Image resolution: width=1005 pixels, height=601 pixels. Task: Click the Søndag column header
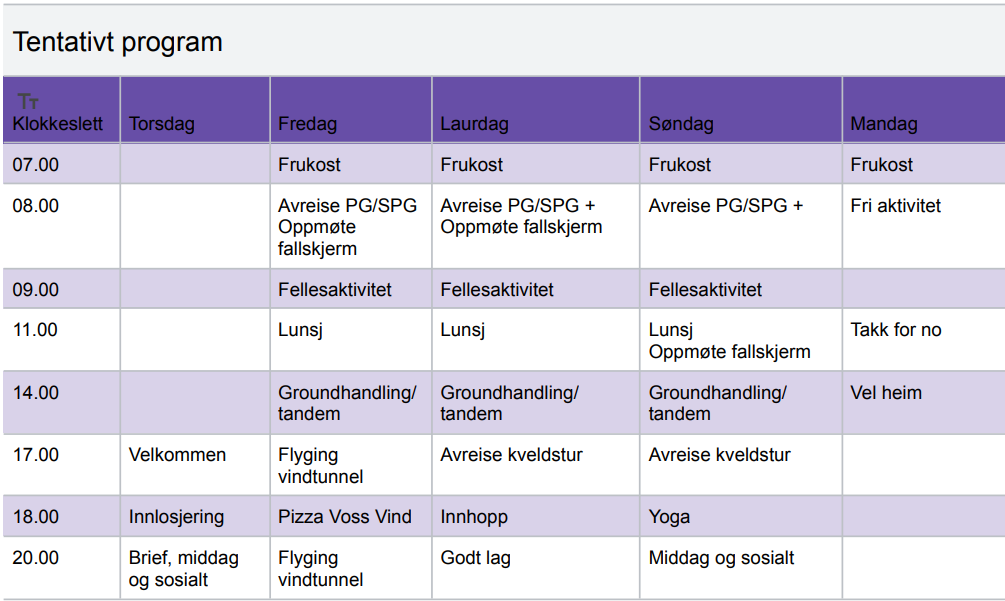click(681, 124)
